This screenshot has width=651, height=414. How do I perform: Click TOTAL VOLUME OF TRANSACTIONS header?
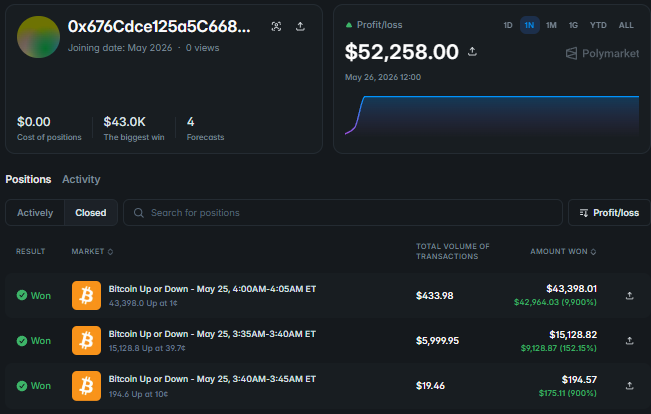pos(453,251)
